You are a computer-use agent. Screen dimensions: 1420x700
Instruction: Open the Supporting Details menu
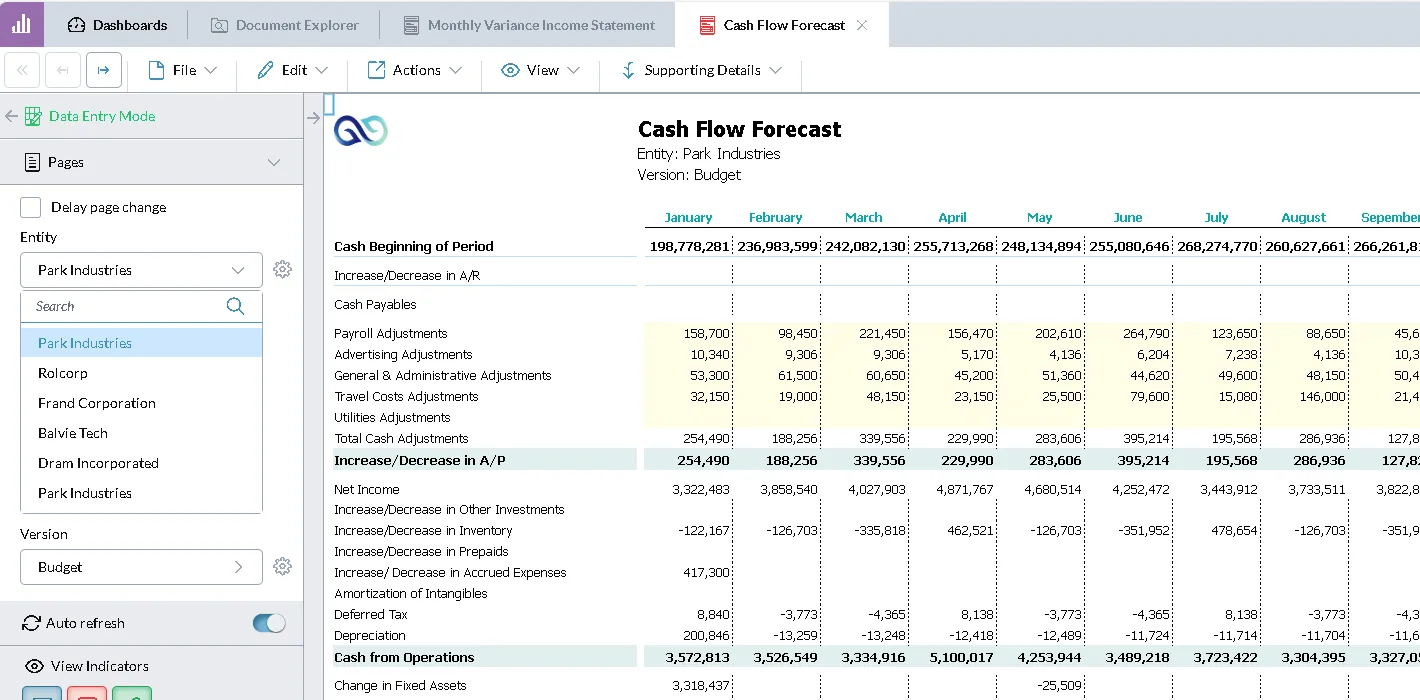click(x=701, y=70)
